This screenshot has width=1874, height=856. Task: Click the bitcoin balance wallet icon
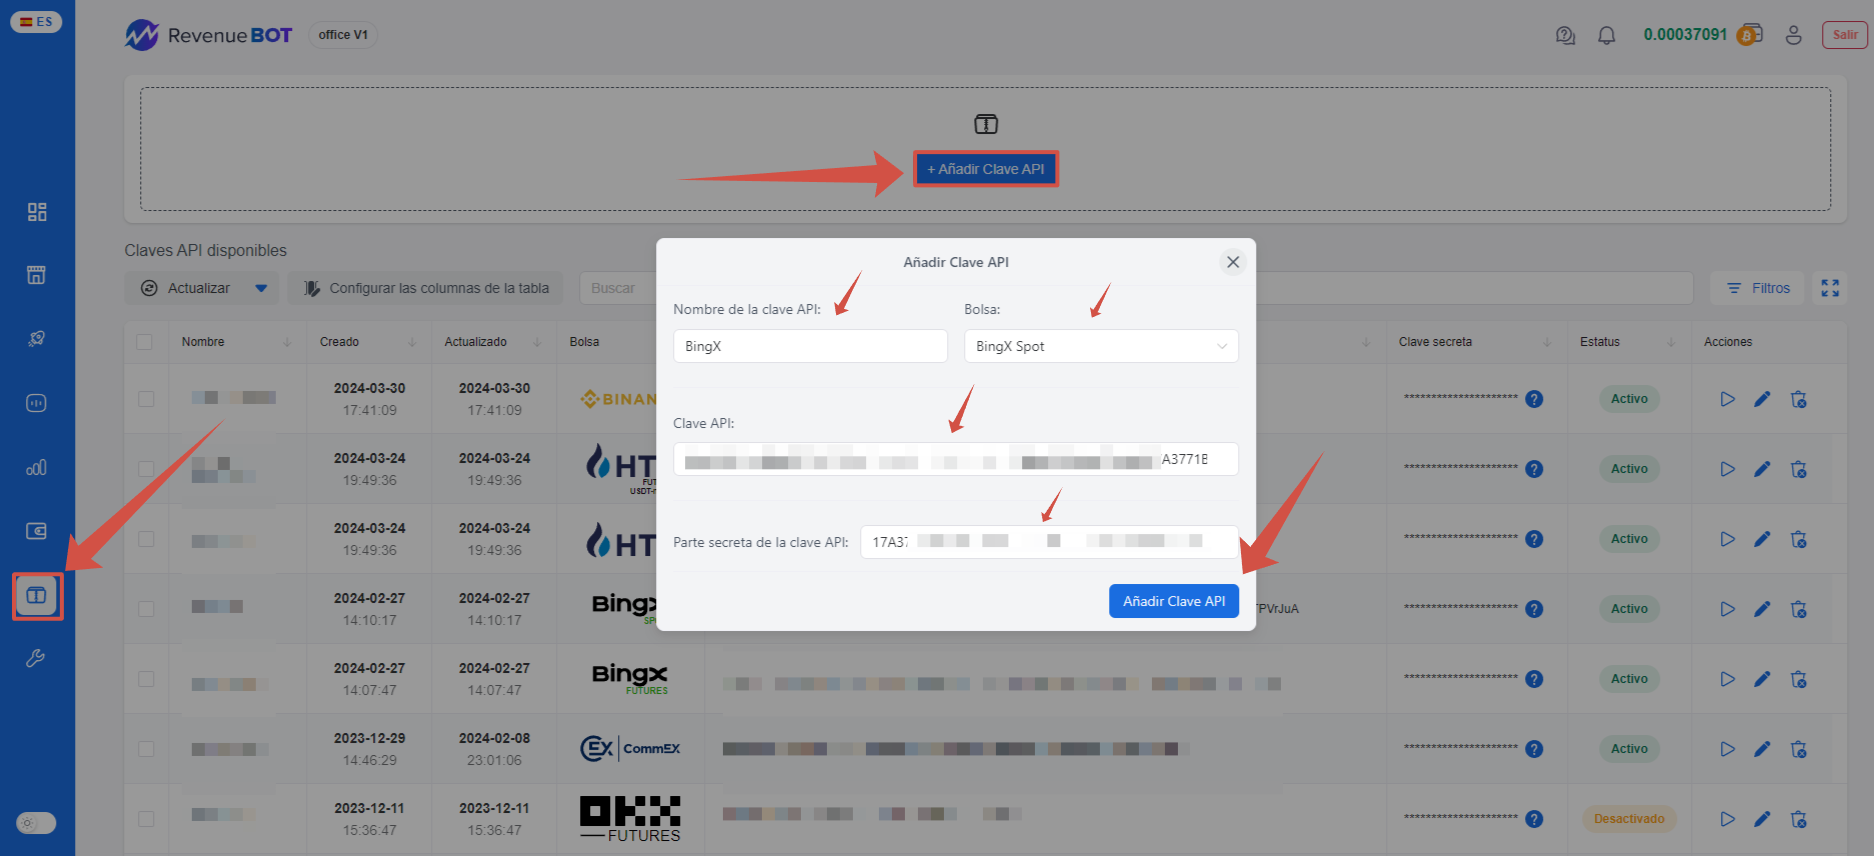(x=1750, y=35)
